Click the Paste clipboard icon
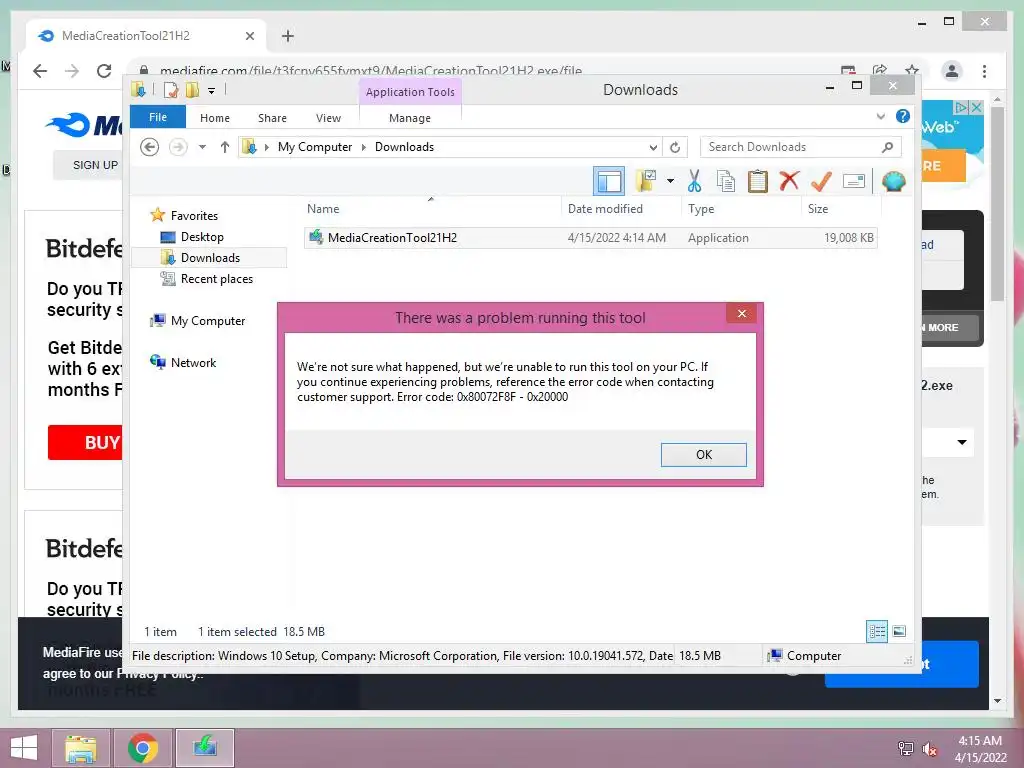This screenshot has height=768, width=1024. point(758,181)
